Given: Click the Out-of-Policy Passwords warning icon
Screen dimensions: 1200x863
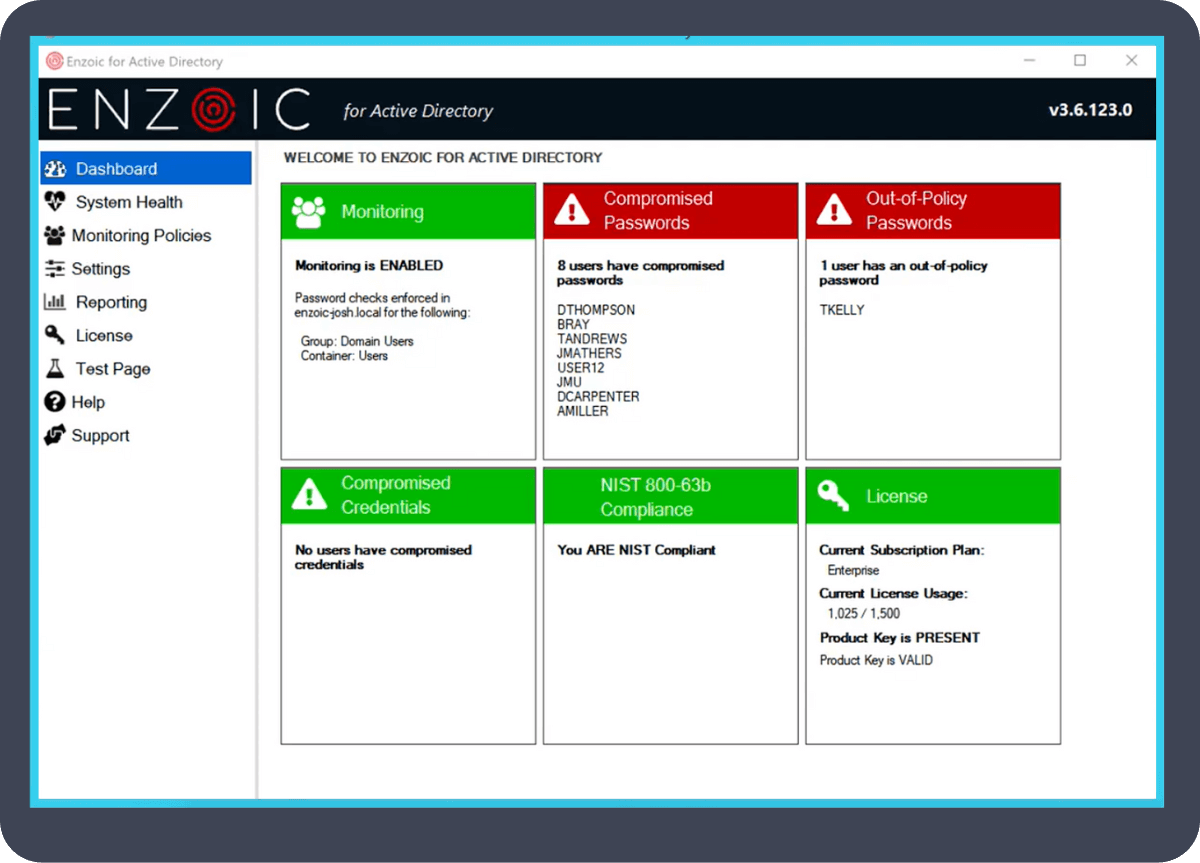Looking at the screenshot, I should 834,210.
